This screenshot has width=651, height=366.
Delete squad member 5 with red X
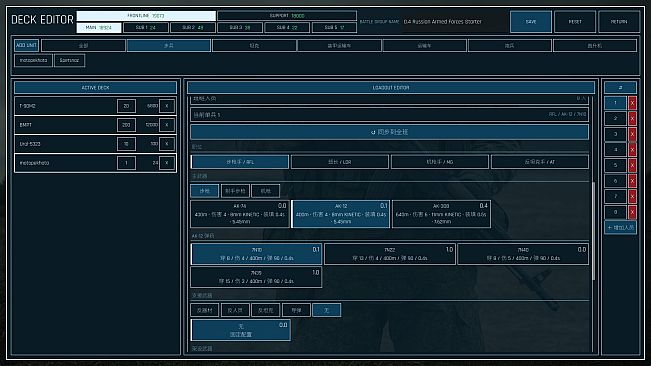[x=632, y=165]
